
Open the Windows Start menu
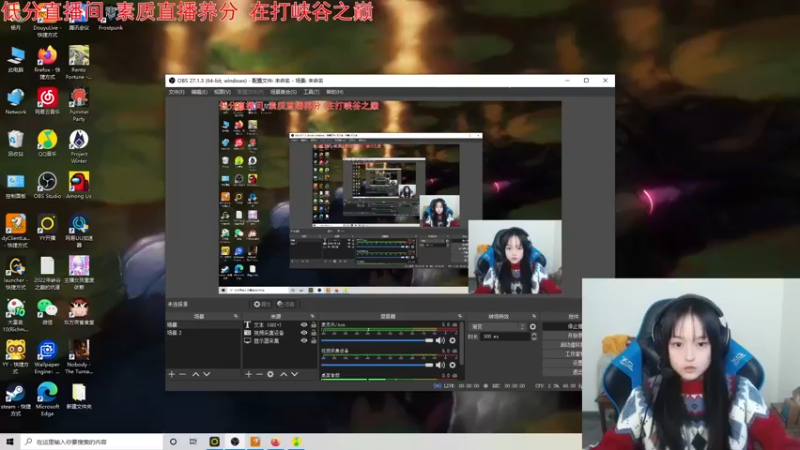[x=10, y=441]
